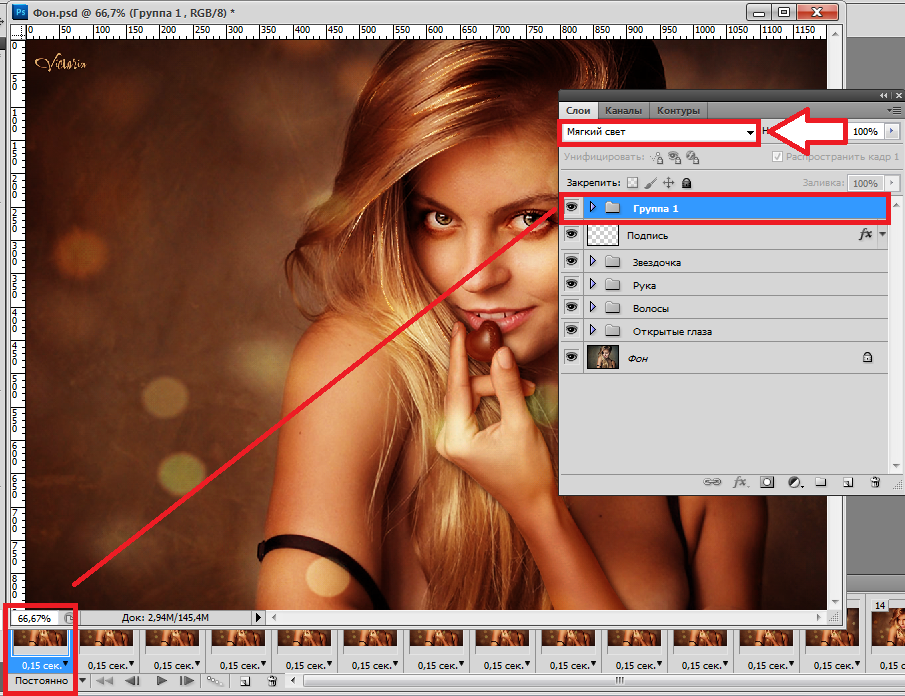Click unify layer style icon
905x696 pixels.
click(693, 157)
